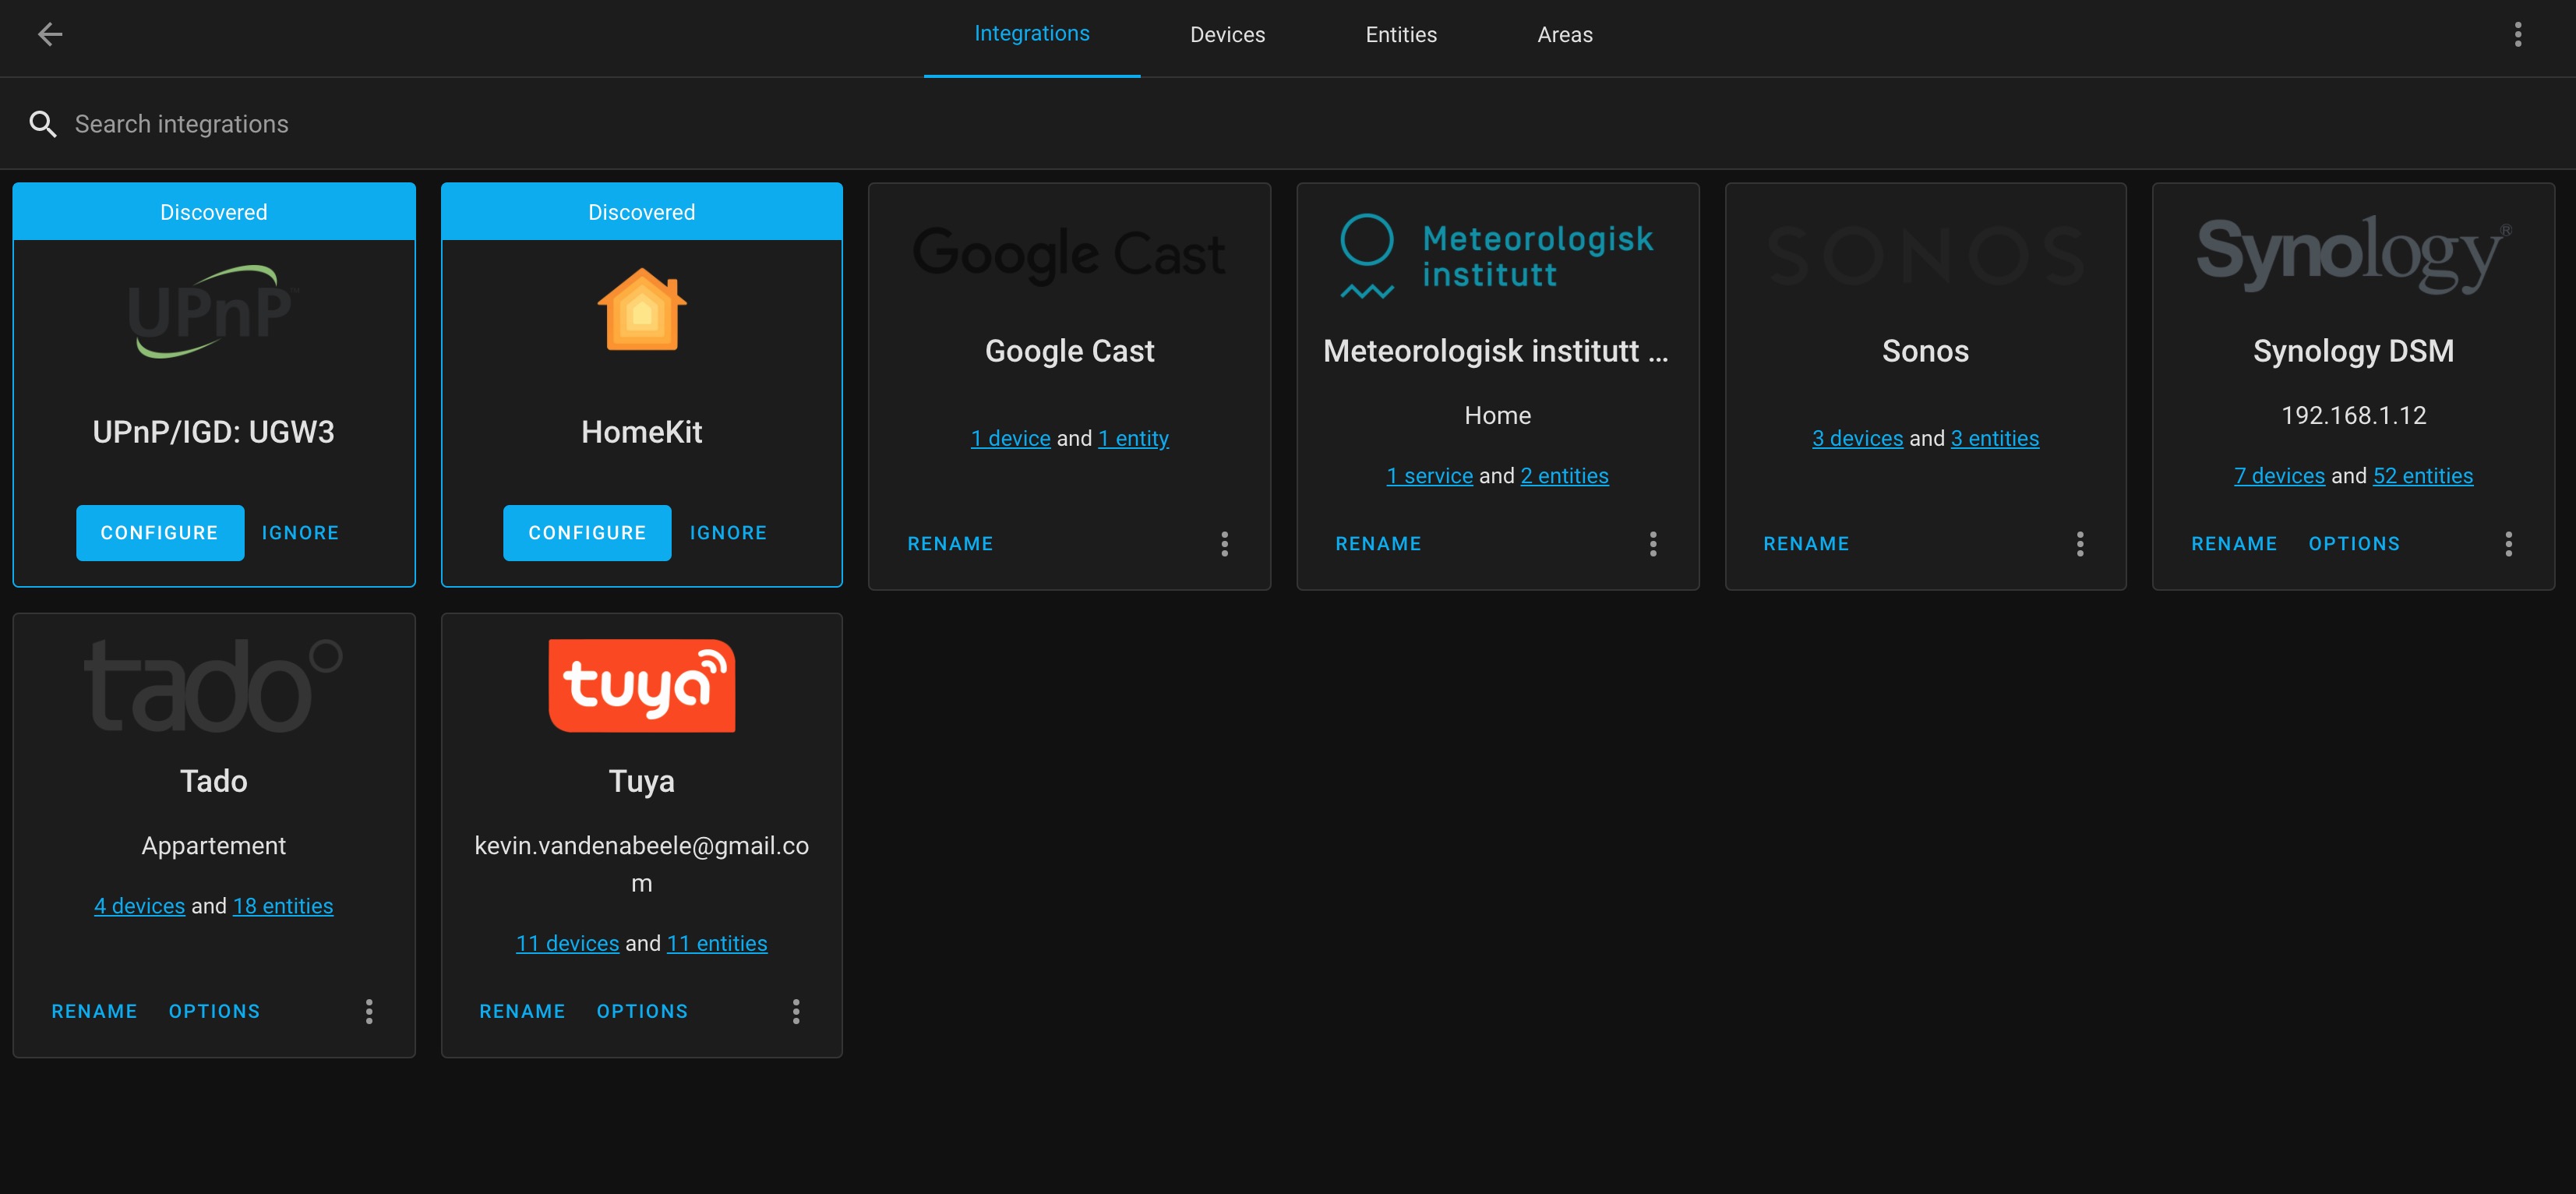Open Tuya's 11 devices link
This screenshot has width=2576, height=1194.
[x=567, y=944]
